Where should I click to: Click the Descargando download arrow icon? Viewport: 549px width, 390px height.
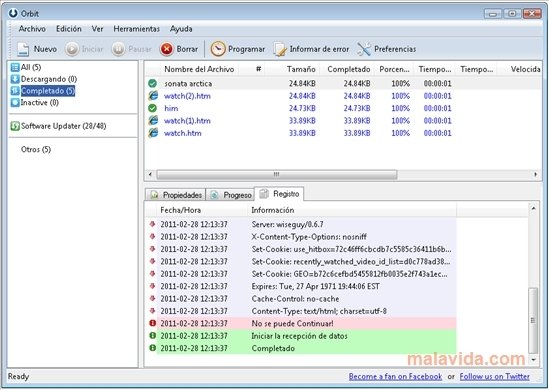[x=15, y=79]
